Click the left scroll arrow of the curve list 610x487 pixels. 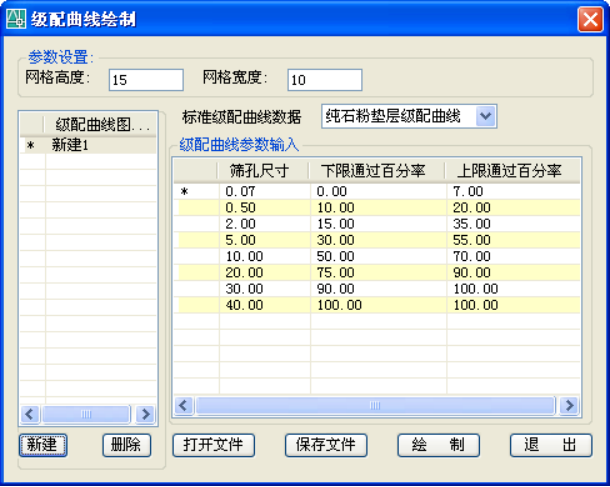pyautogui.click(x=30, y=414)
